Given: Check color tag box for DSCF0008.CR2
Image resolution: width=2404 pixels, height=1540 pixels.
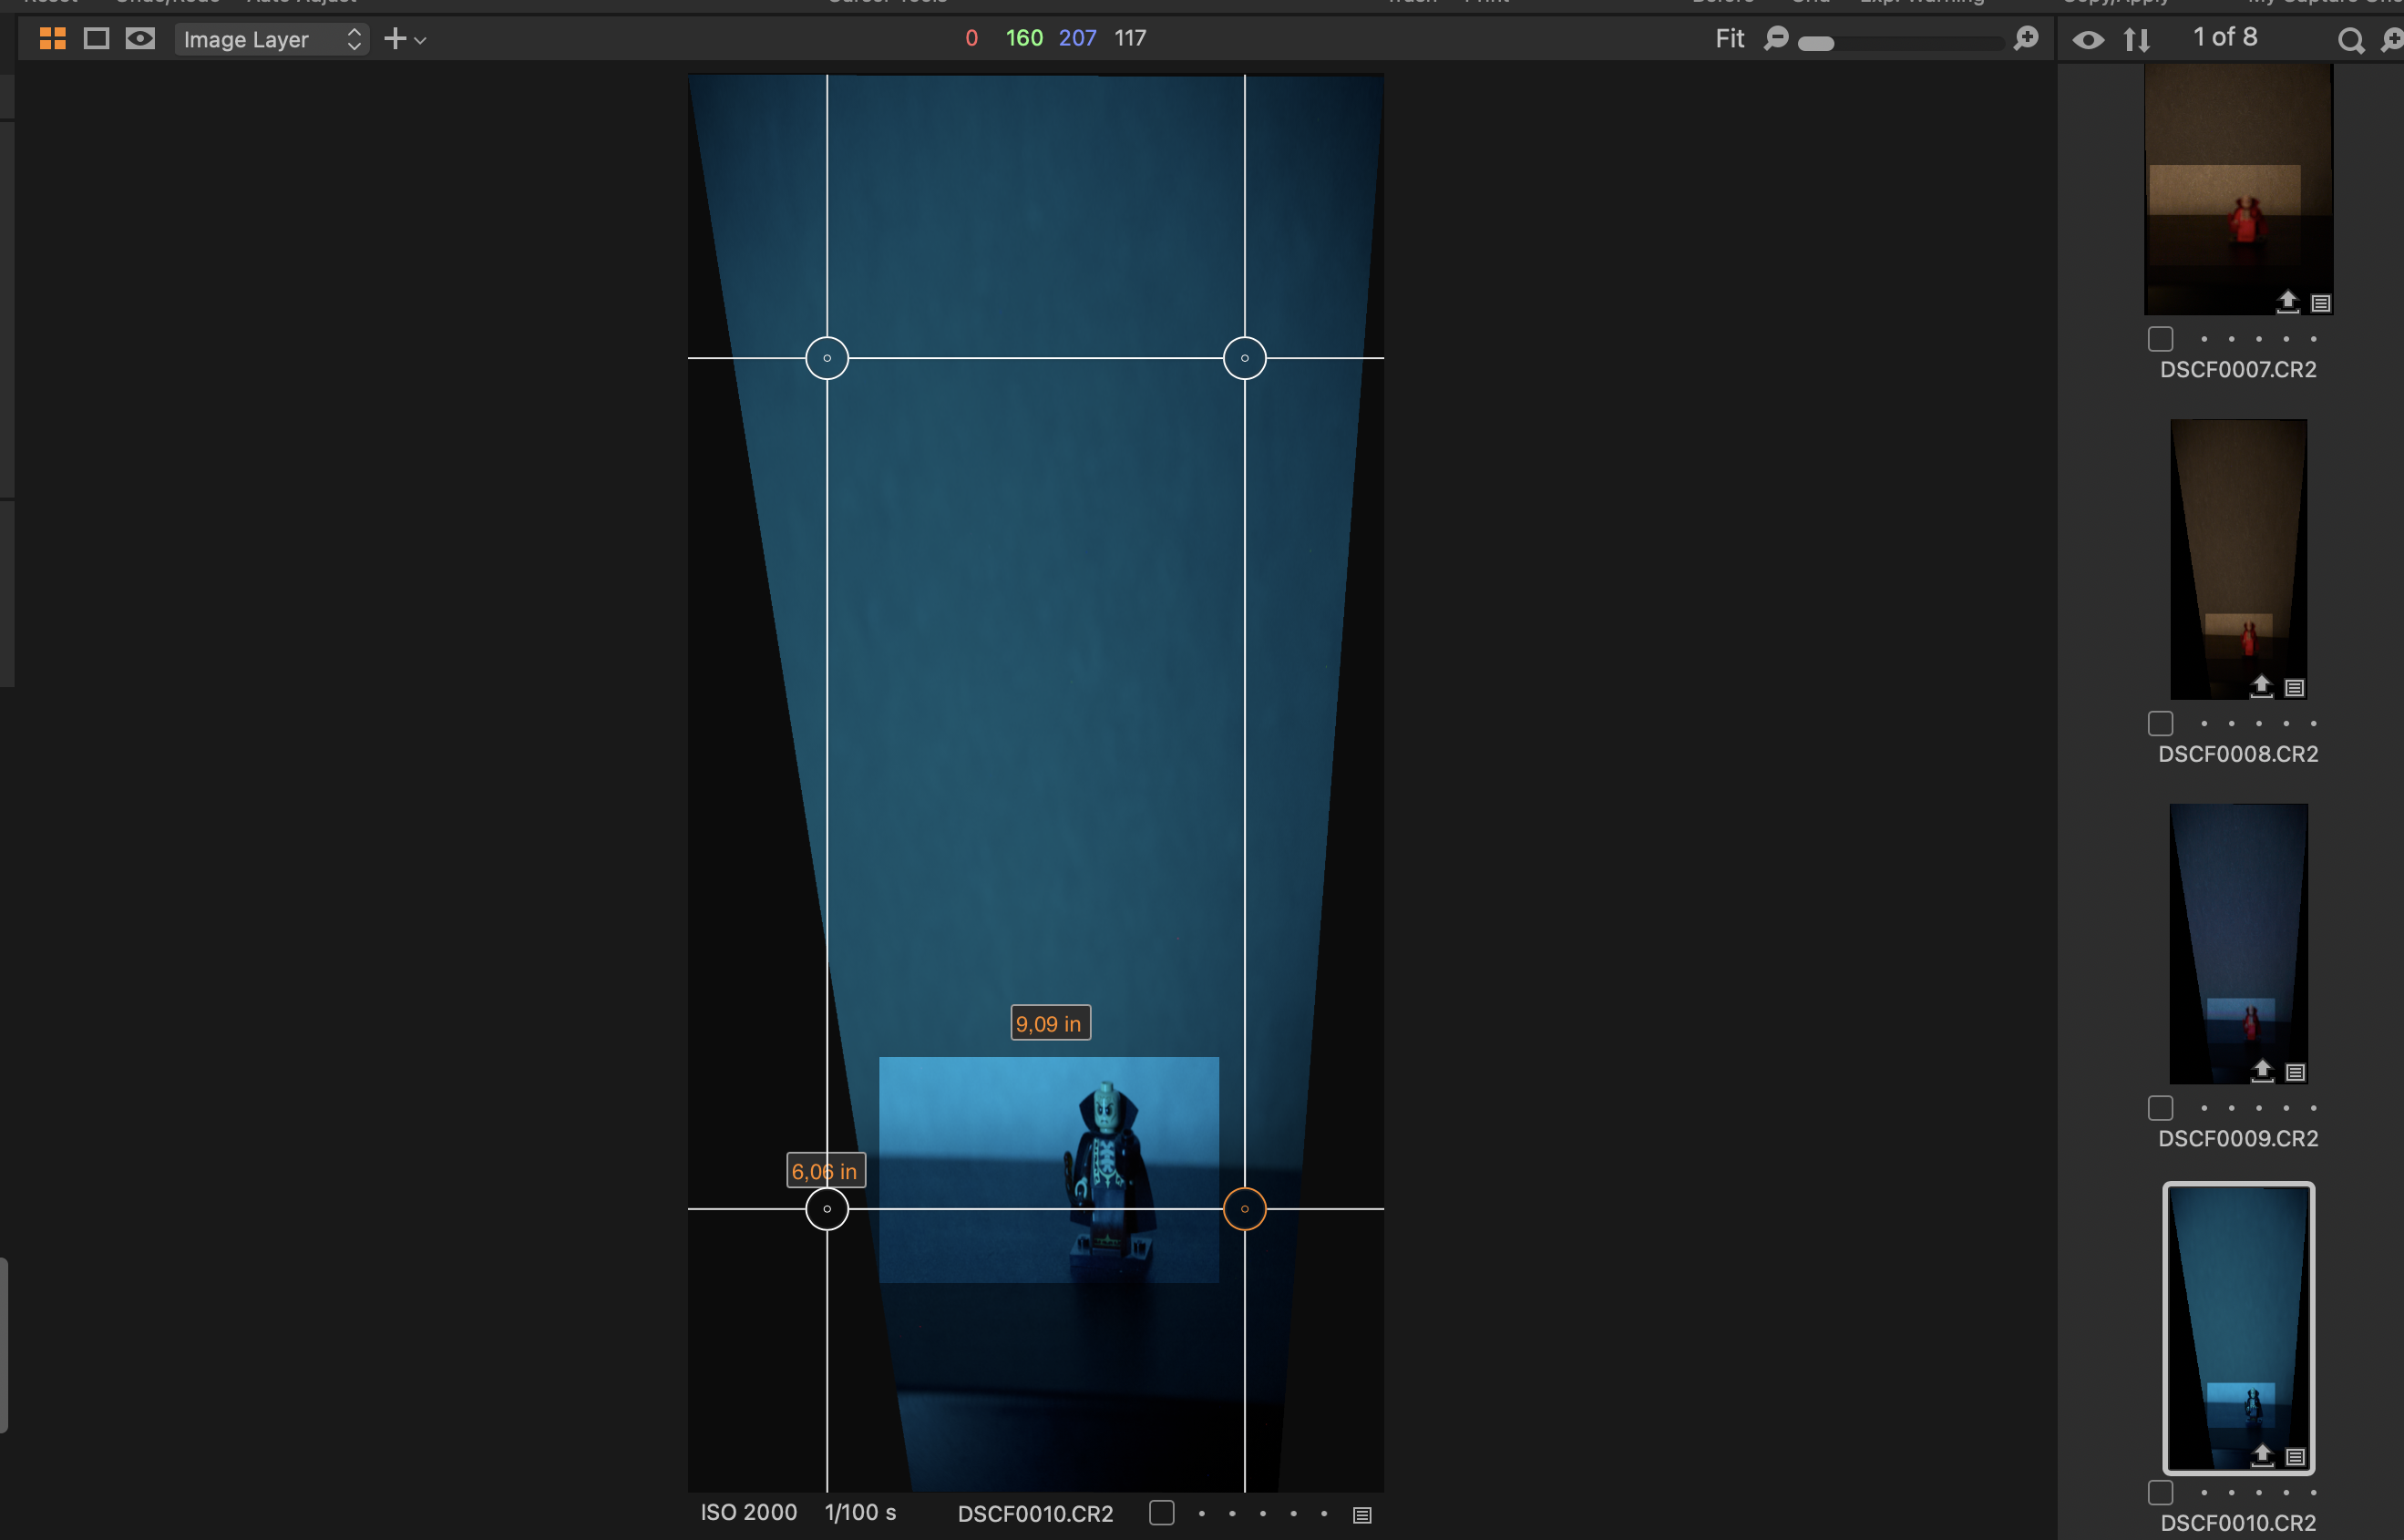Looking at the screenshot, I should (x=2160, y=723).
